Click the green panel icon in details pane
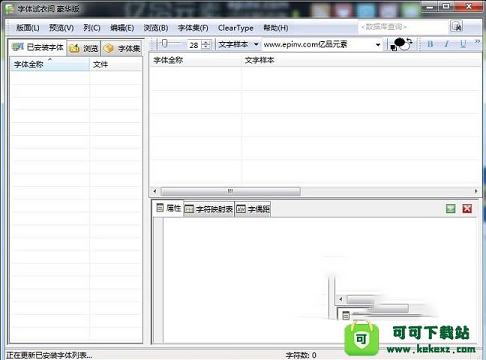 click(451, 209)
